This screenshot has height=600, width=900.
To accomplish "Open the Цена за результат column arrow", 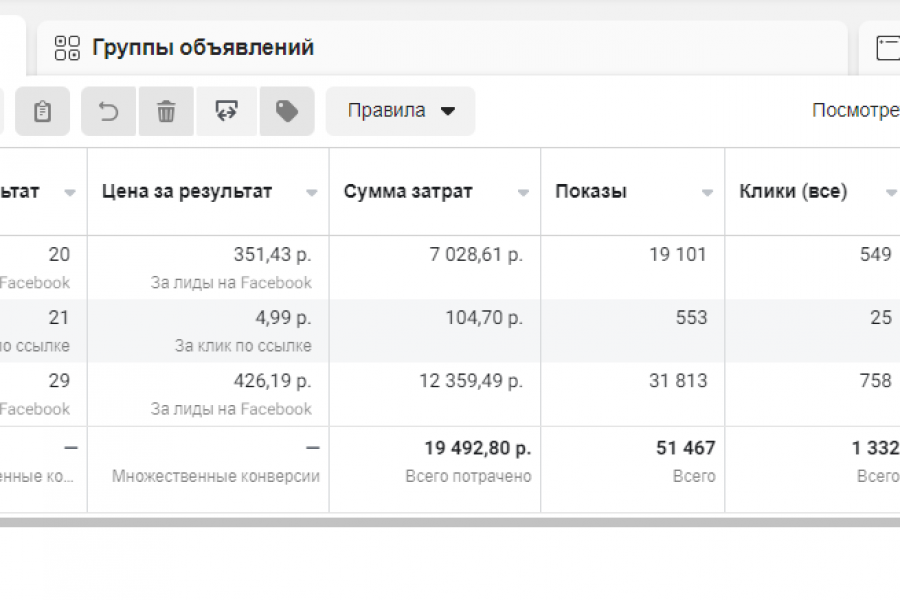I will (x=312, y=193).
